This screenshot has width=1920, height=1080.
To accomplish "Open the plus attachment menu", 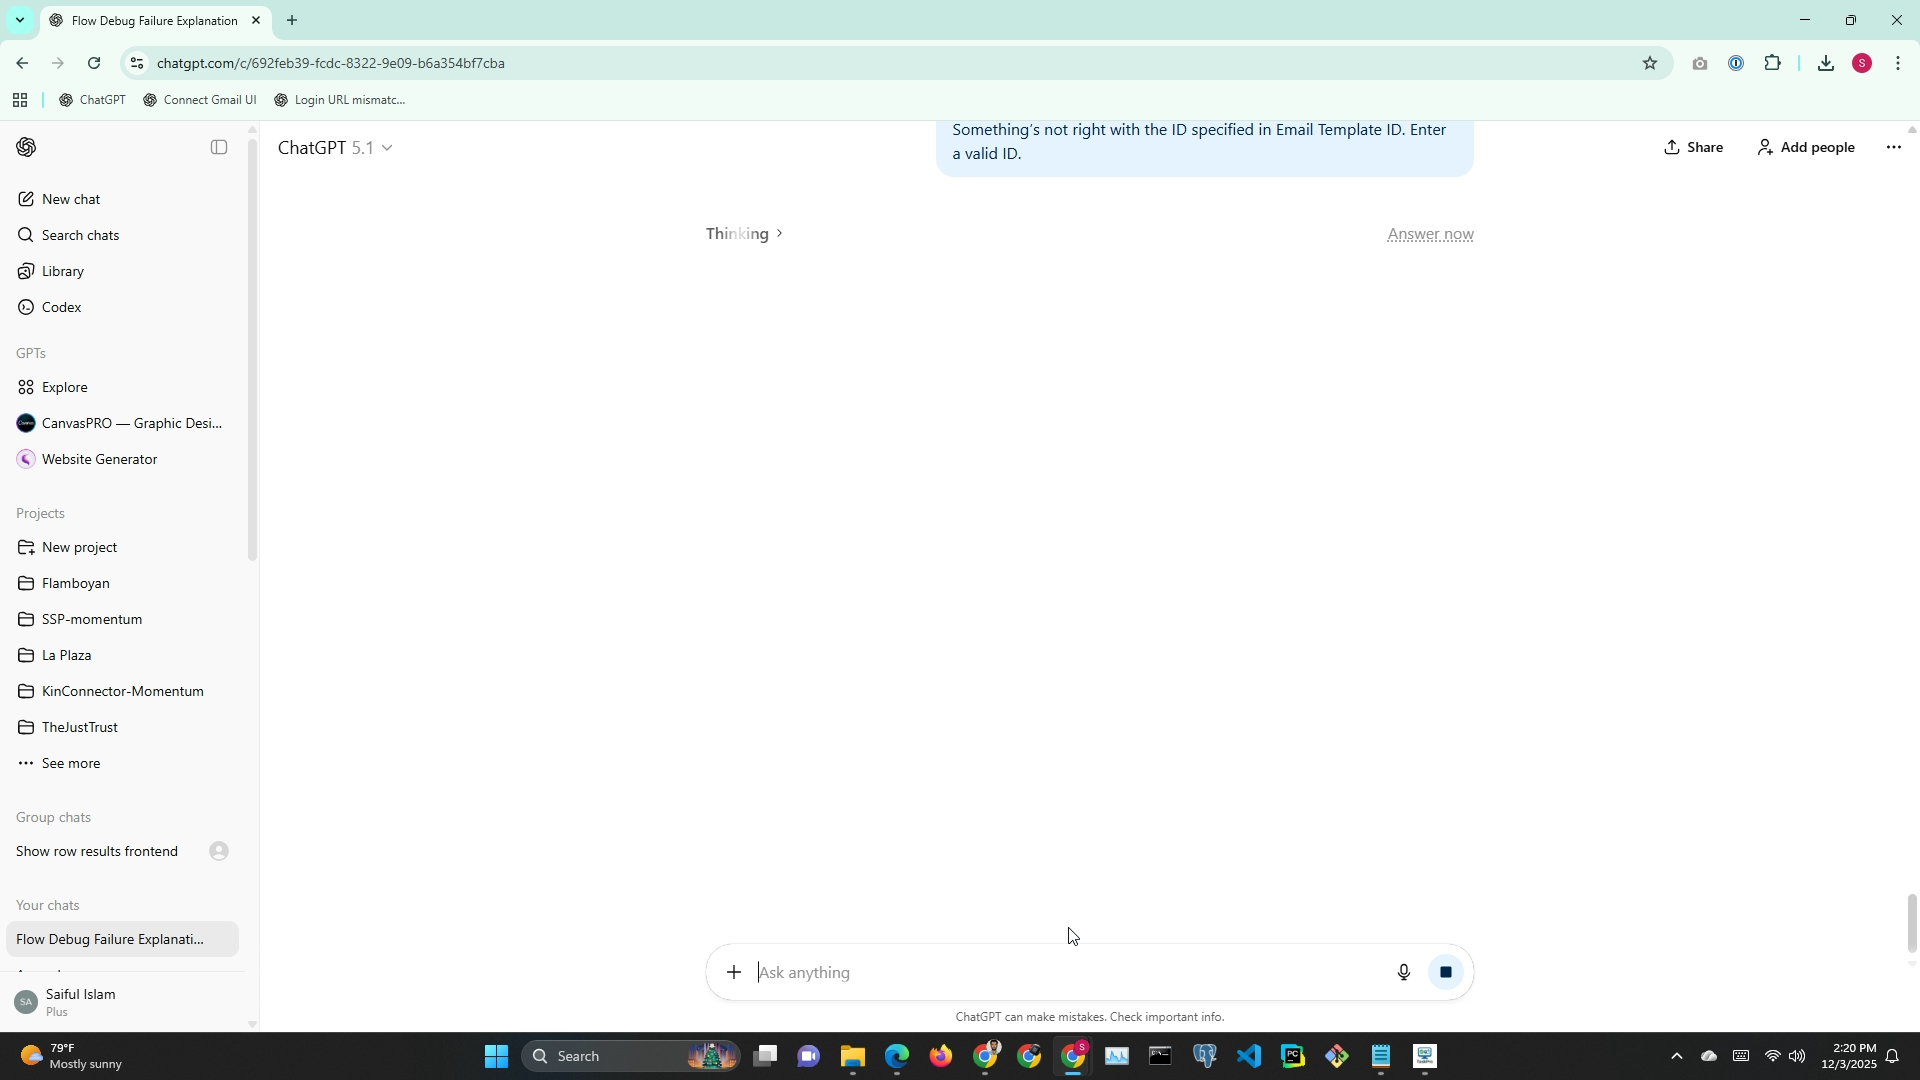I will point(734,972).
